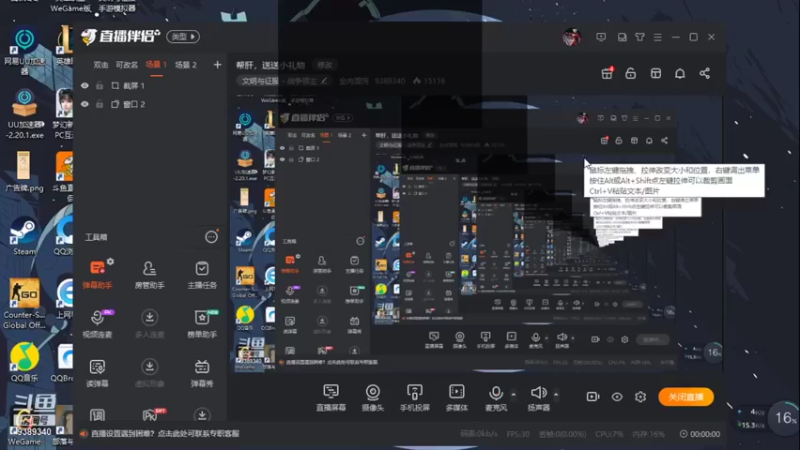
Task: Switch to 场景 2 tab
Action: 186,65
